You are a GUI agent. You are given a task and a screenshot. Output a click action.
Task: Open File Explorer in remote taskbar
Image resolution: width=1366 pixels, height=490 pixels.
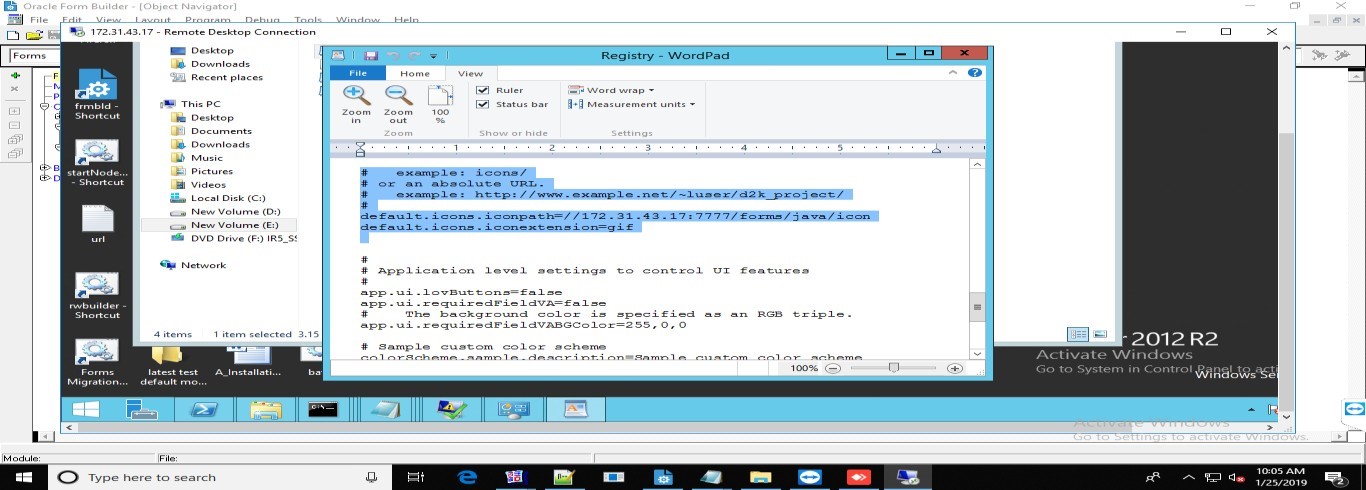[266, 409]
